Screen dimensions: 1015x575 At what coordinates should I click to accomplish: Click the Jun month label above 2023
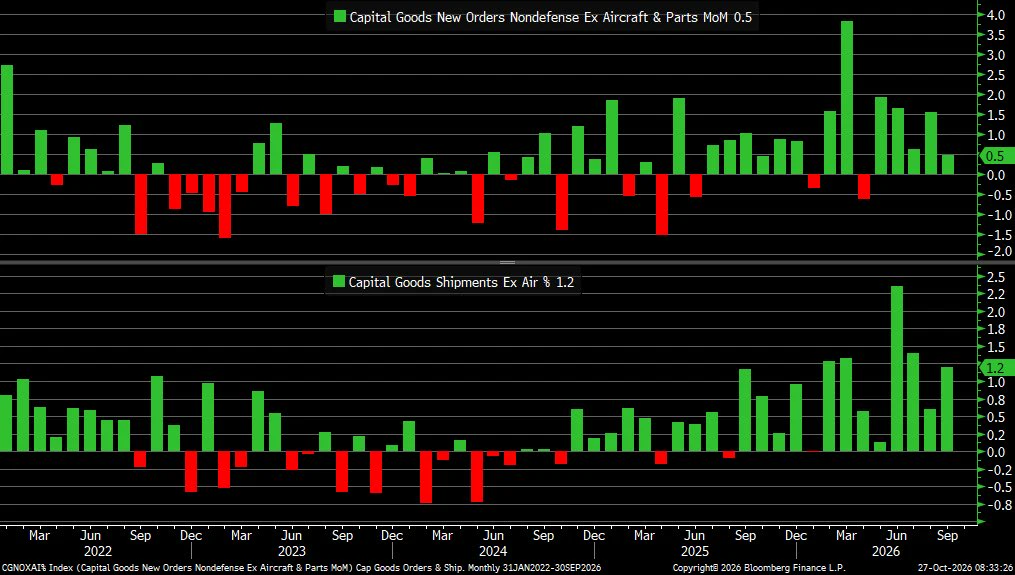[291, 536]
